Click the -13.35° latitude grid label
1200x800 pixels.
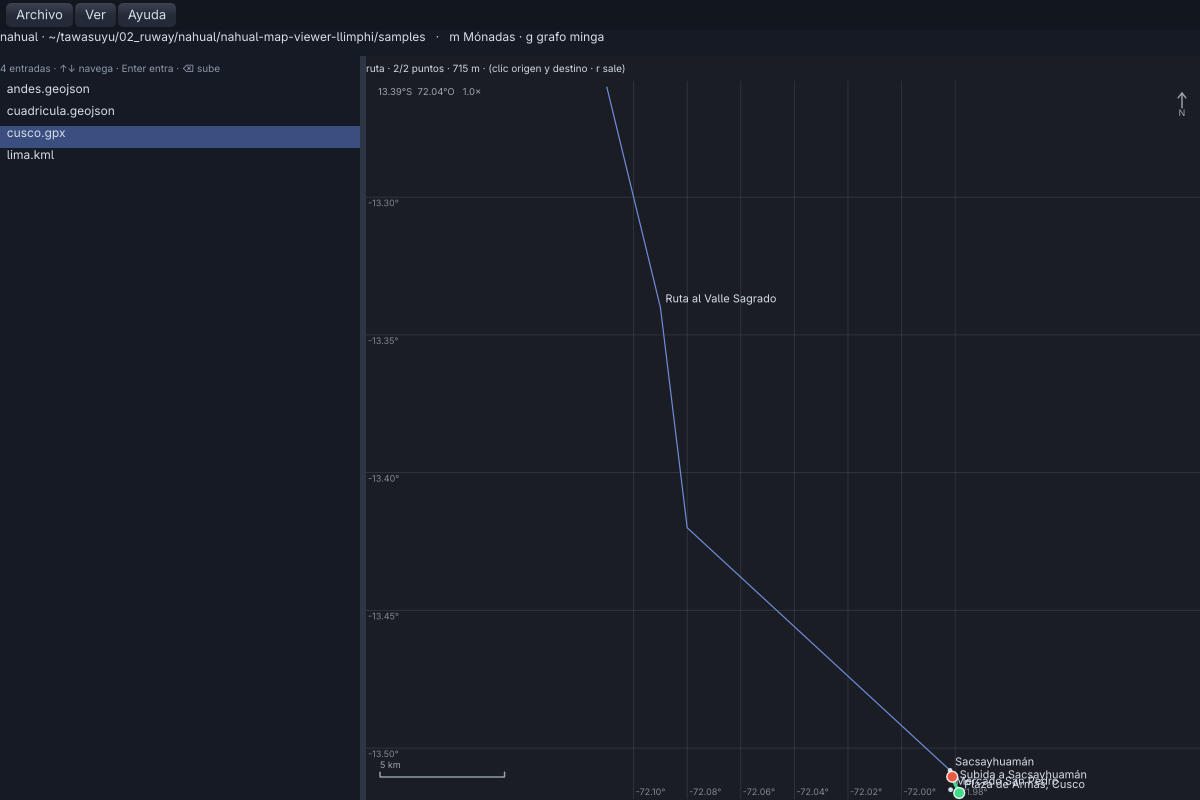click(383, 341)
